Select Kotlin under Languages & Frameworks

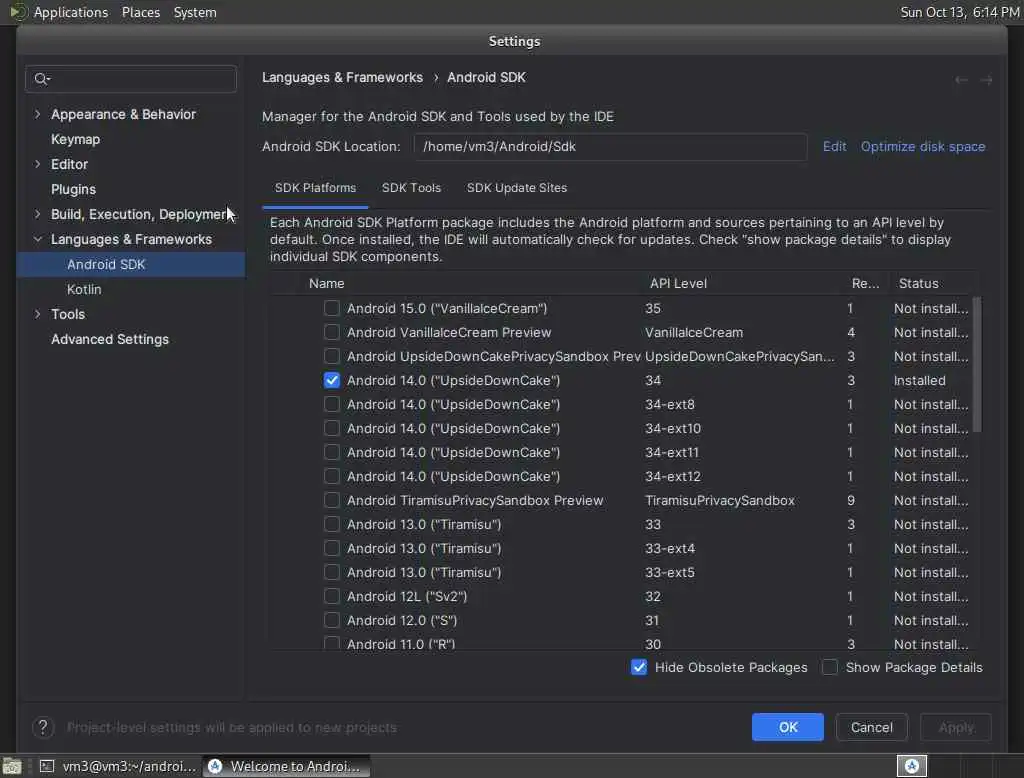(x=84, y=289)
